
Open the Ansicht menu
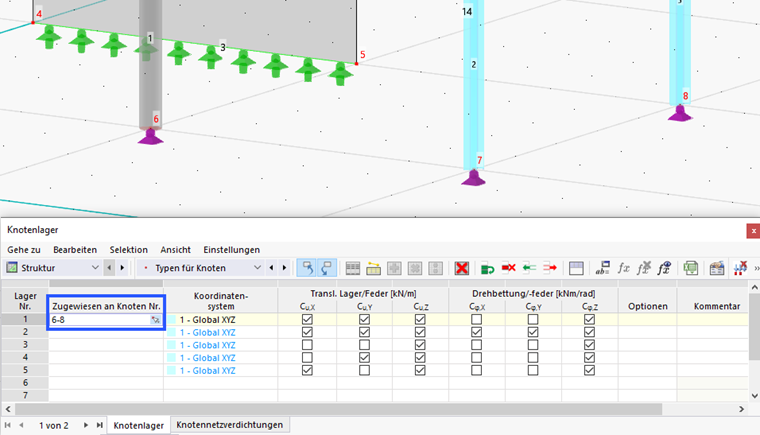pos(175,250)
